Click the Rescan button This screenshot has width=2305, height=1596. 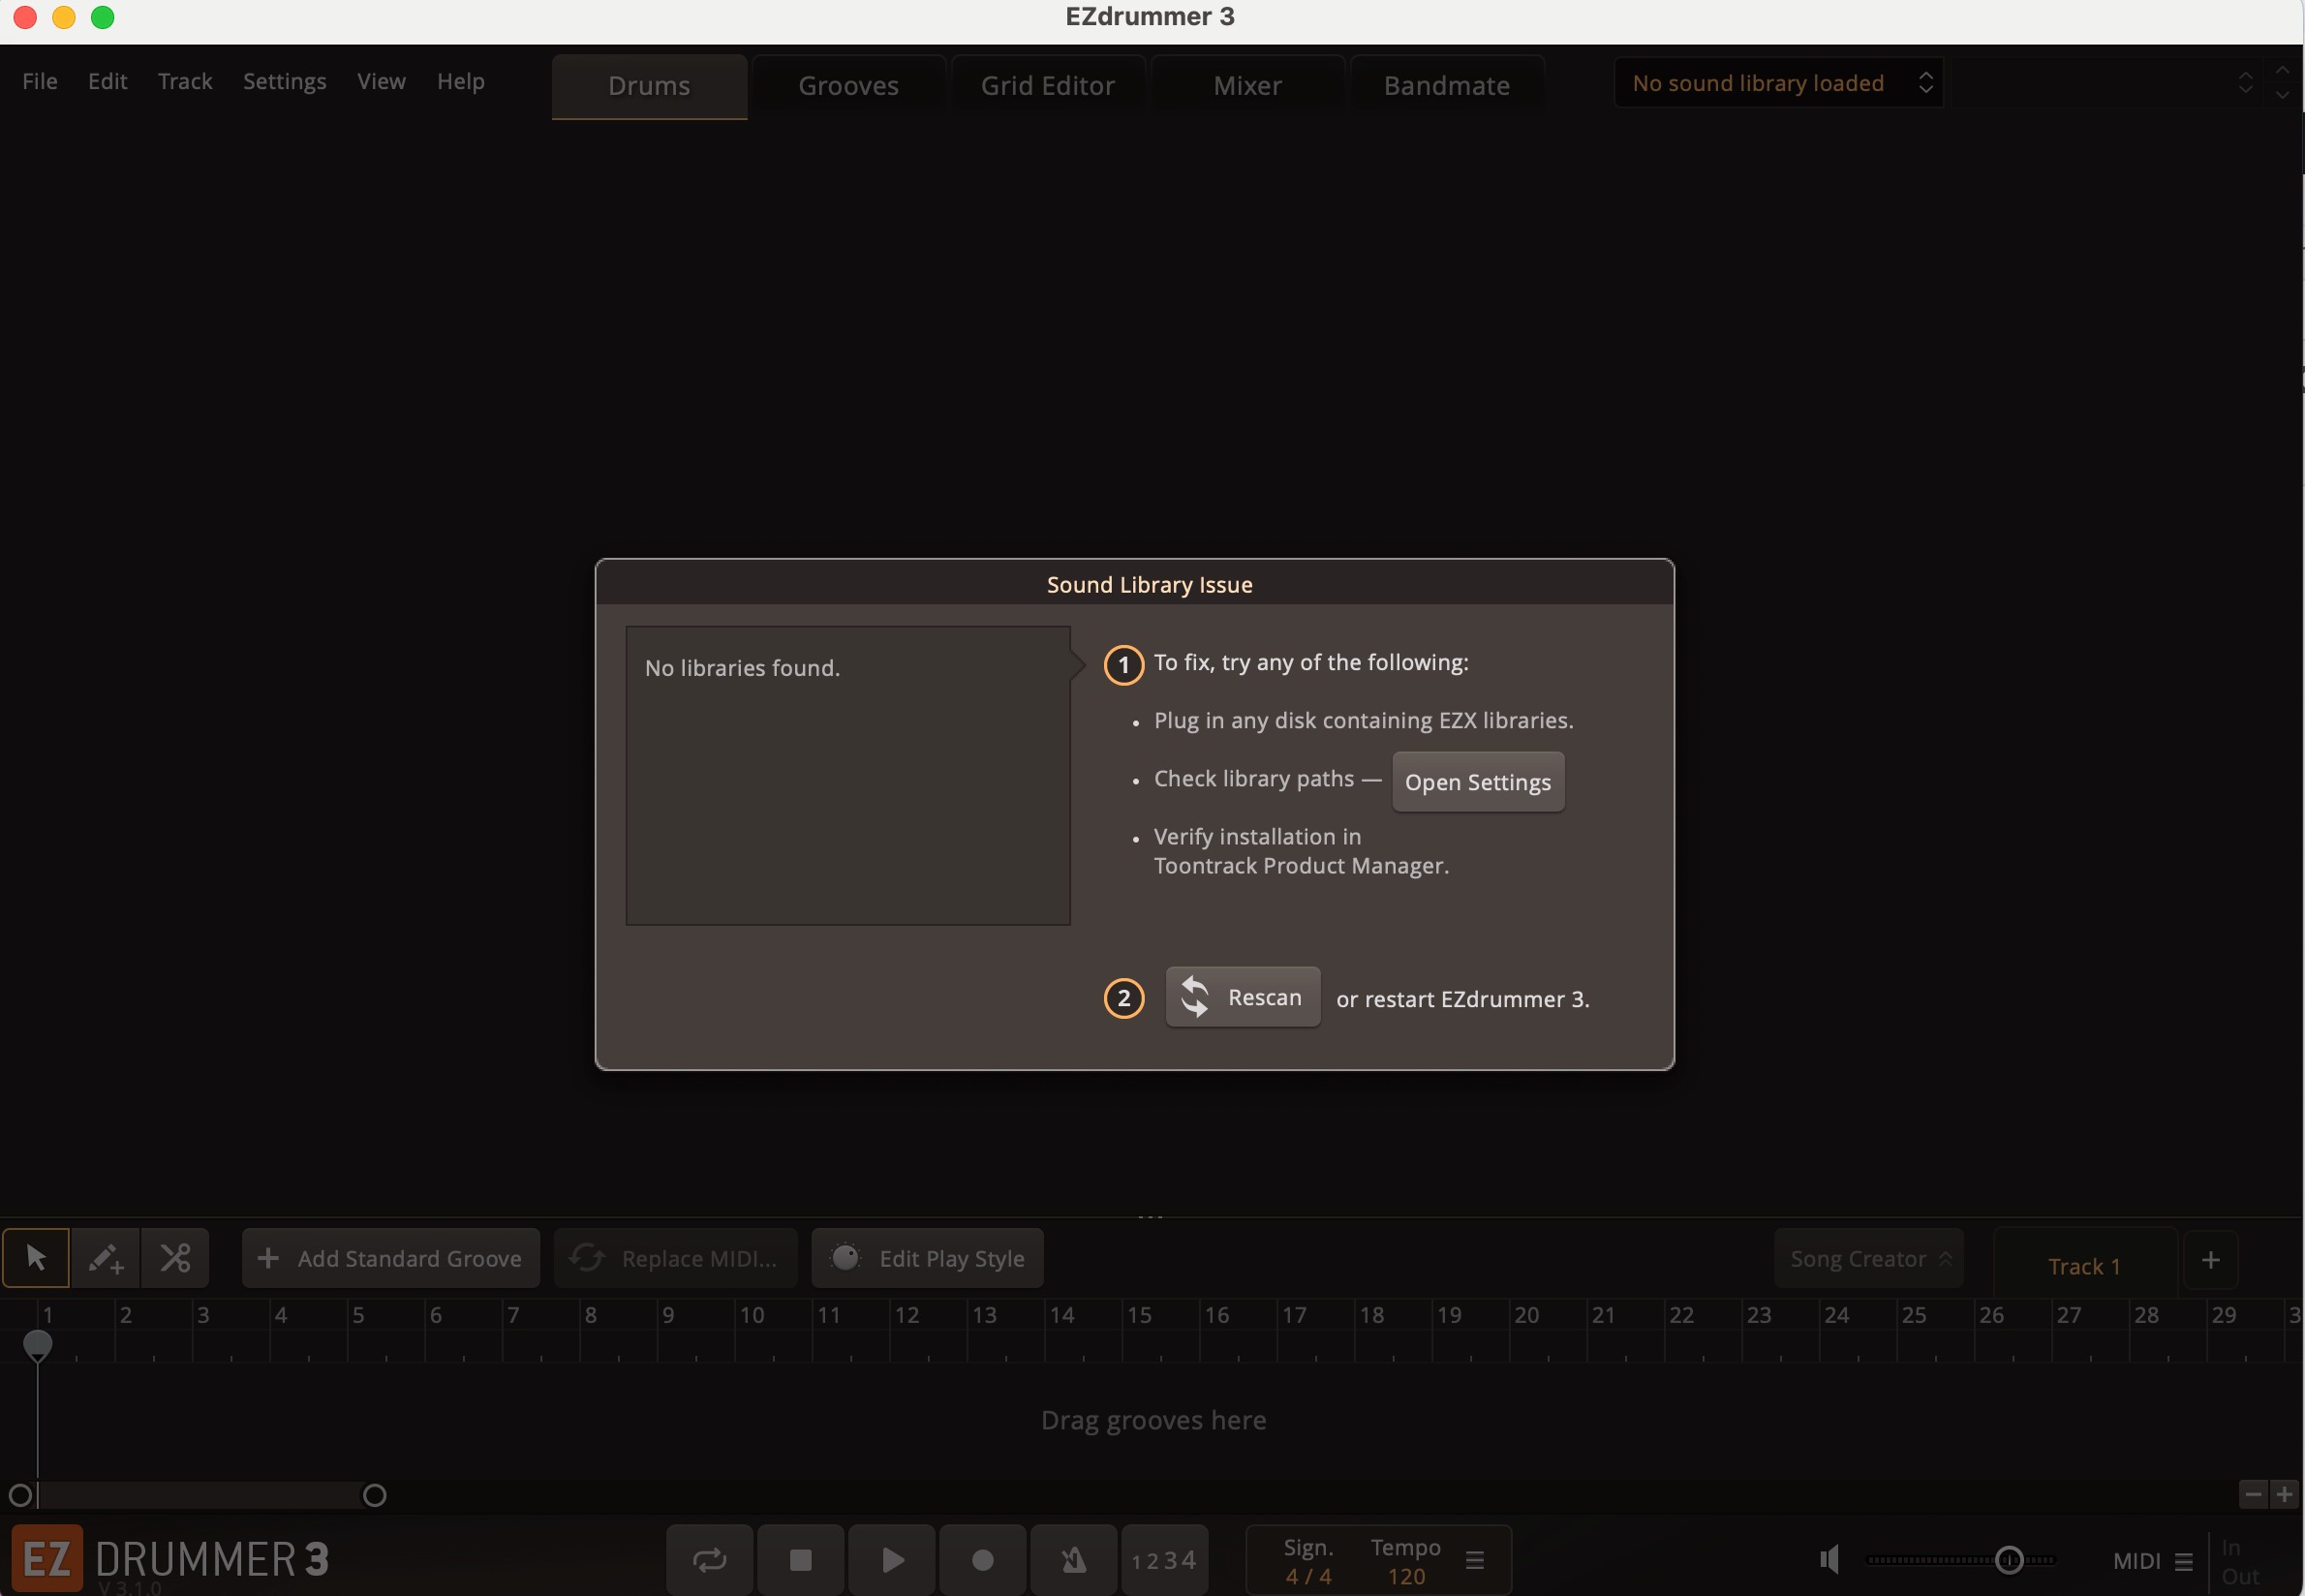[1243, 997]
